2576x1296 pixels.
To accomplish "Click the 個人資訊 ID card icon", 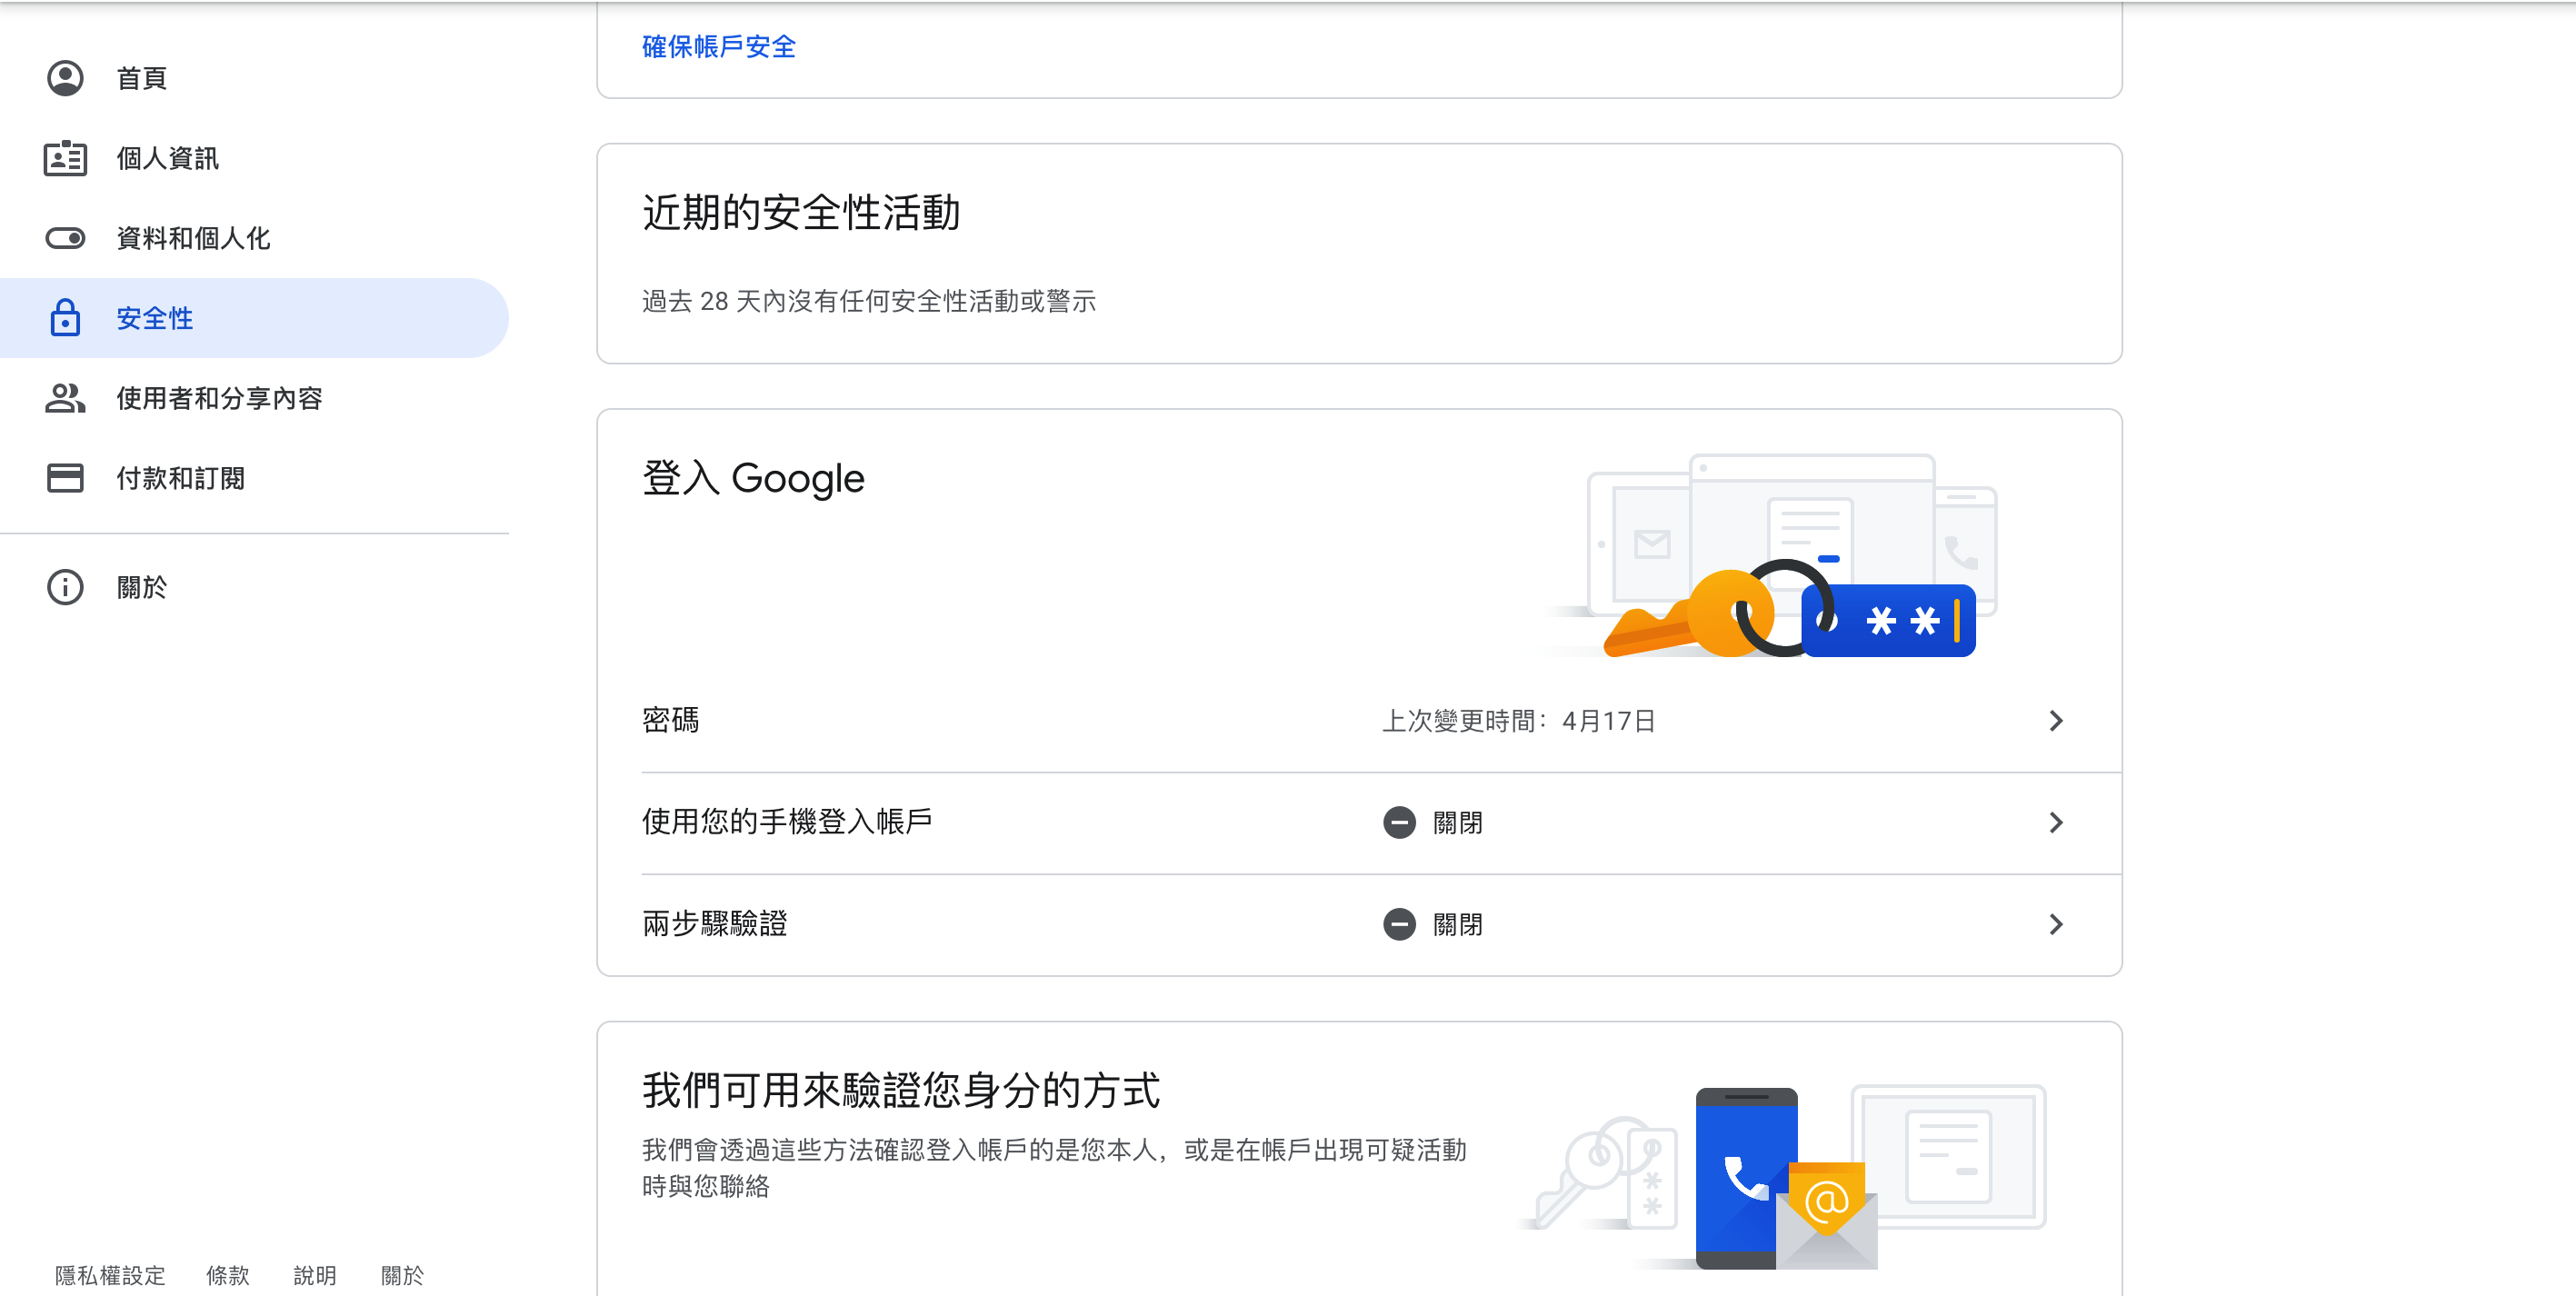I will pyautogui.click(x=65, y=158).
